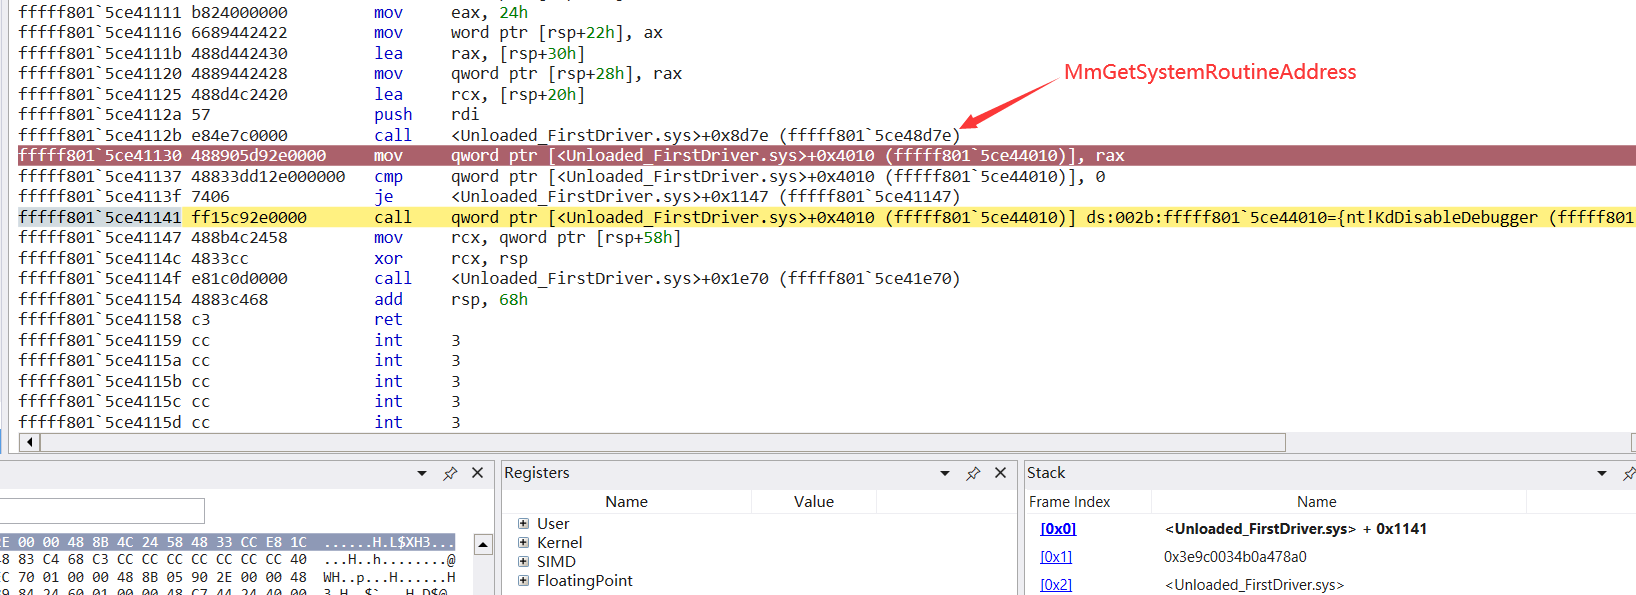1636x595 pixels.
Task: Close the memory panel
Action: click(477, 473)
